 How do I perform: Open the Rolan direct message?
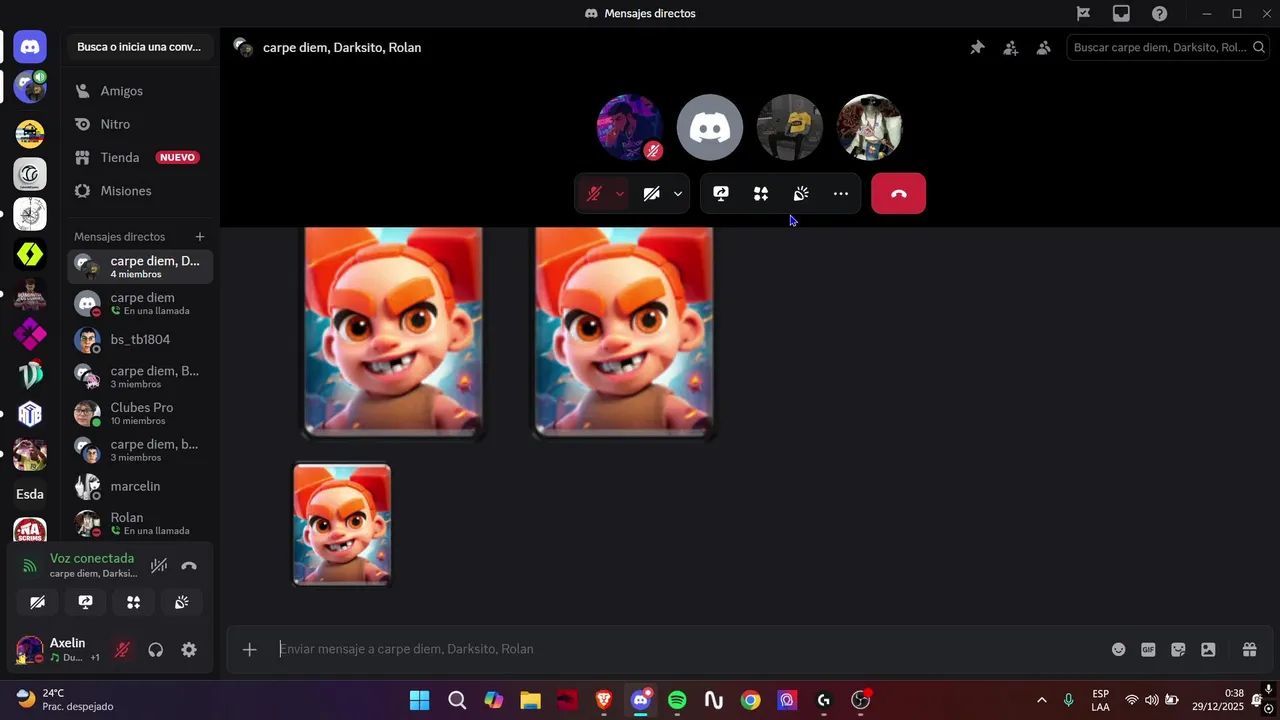[x=140, y=523]
